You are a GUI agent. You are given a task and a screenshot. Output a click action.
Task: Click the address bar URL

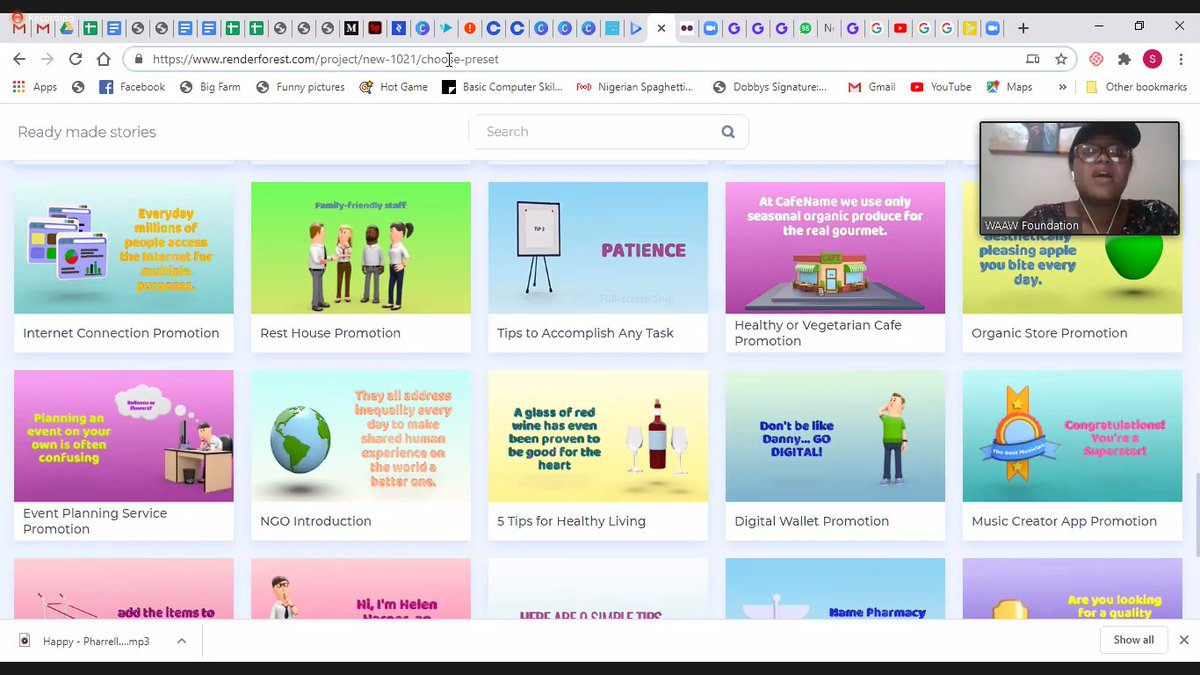[326, 59]
